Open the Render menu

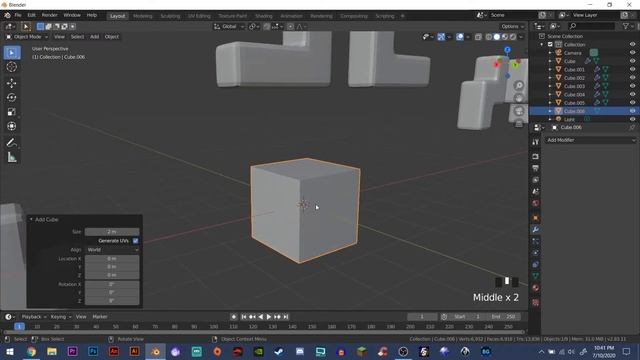click(49, 15)
